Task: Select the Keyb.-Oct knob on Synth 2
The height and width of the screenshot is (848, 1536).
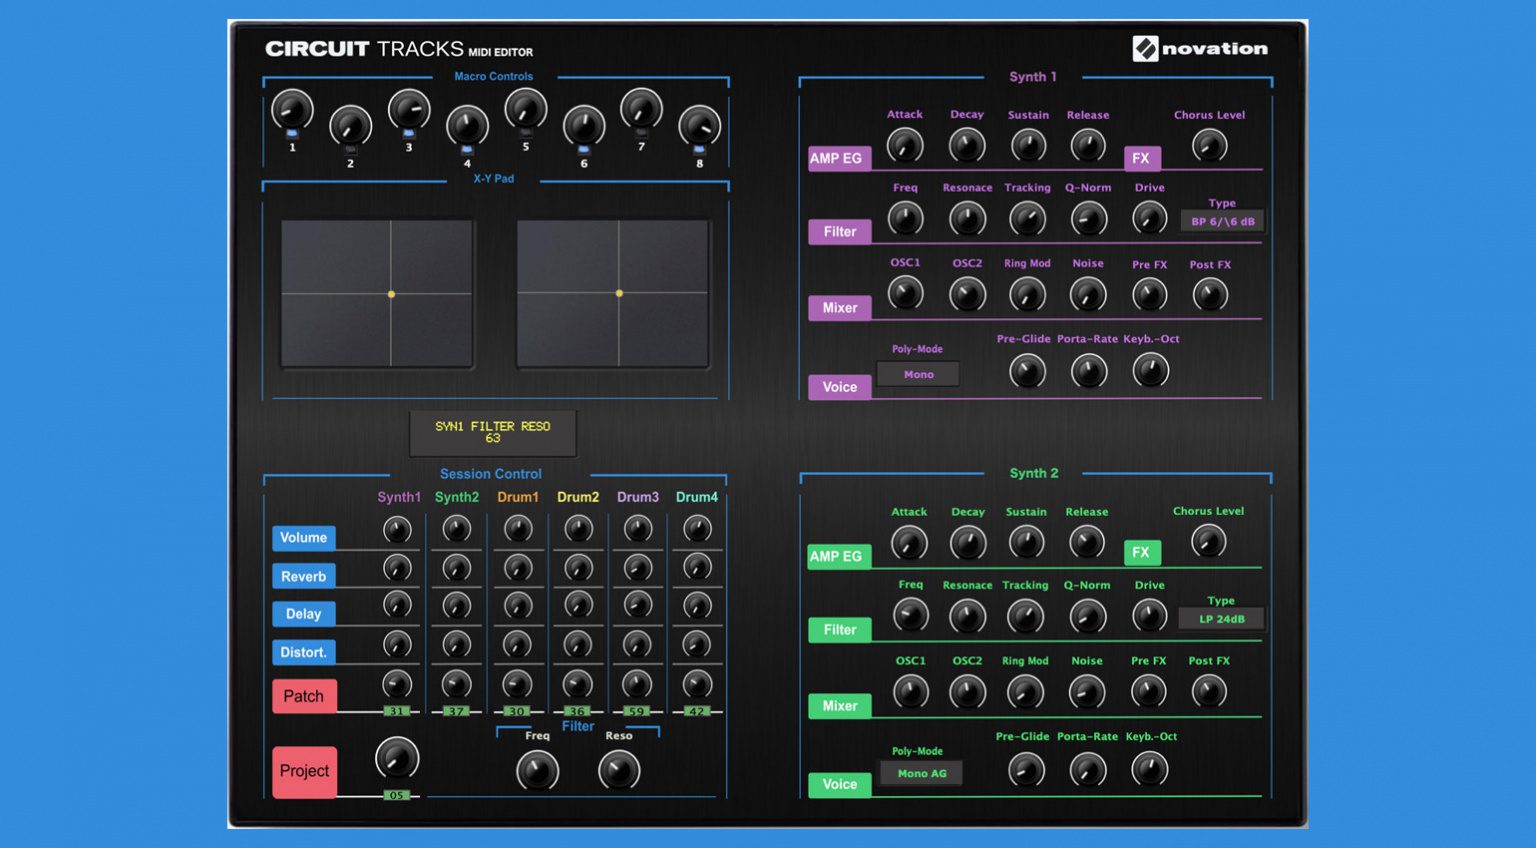Action: pos(1148,769)
